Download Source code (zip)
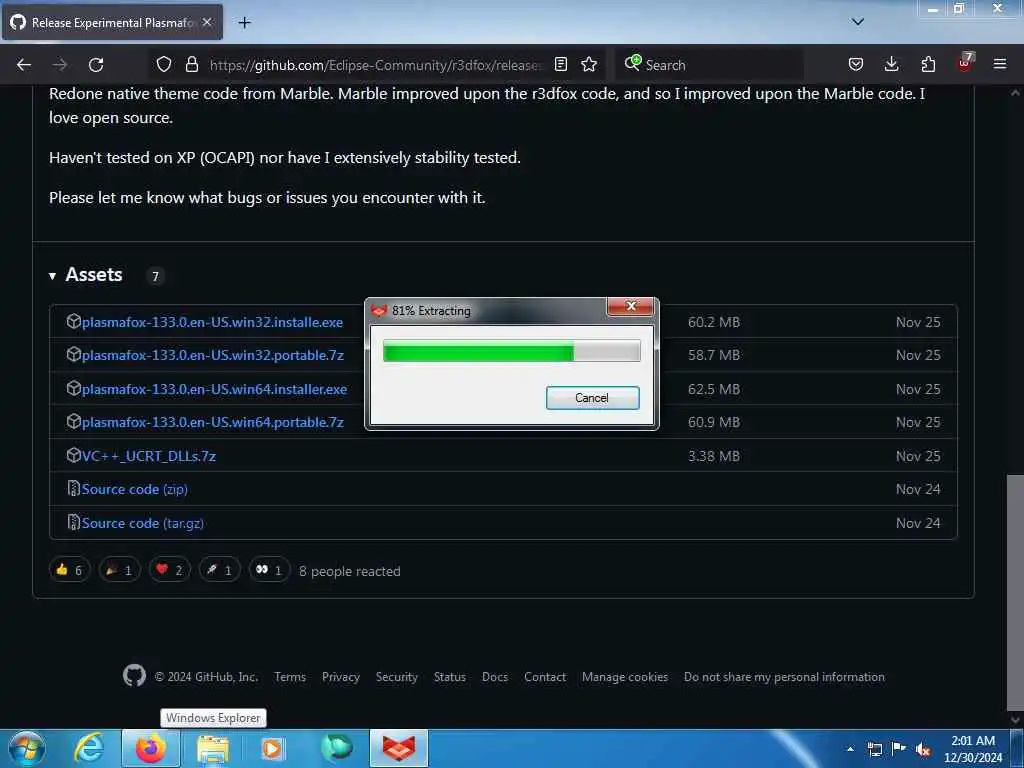The height and width of the screenshot is (768, 1024). point(135,489)
